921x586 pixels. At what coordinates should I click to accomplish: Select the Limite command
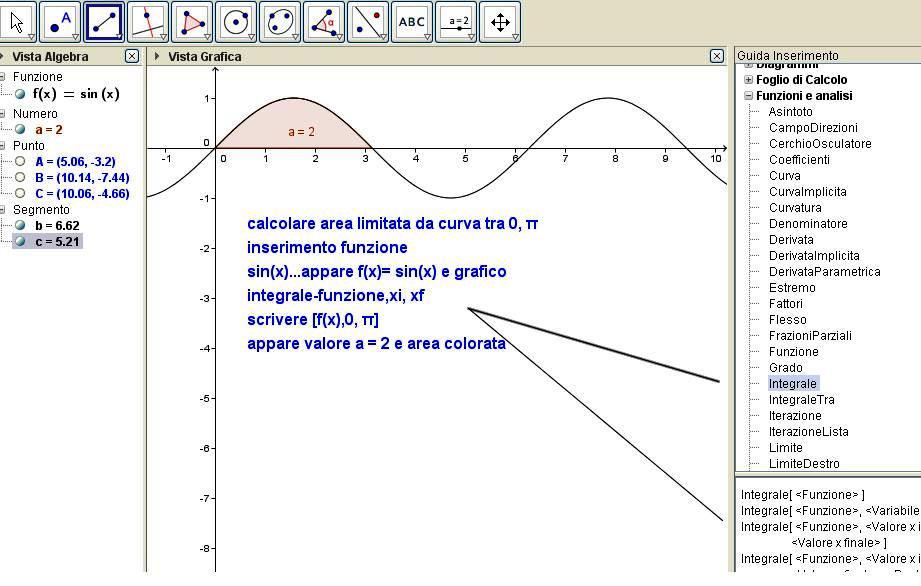pyautogui.click(x=785, y=447)
